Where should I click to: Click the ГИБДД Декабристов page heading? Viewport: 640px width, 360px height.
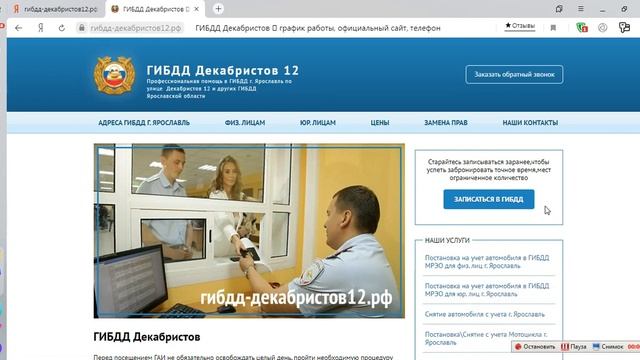point(147,337)
